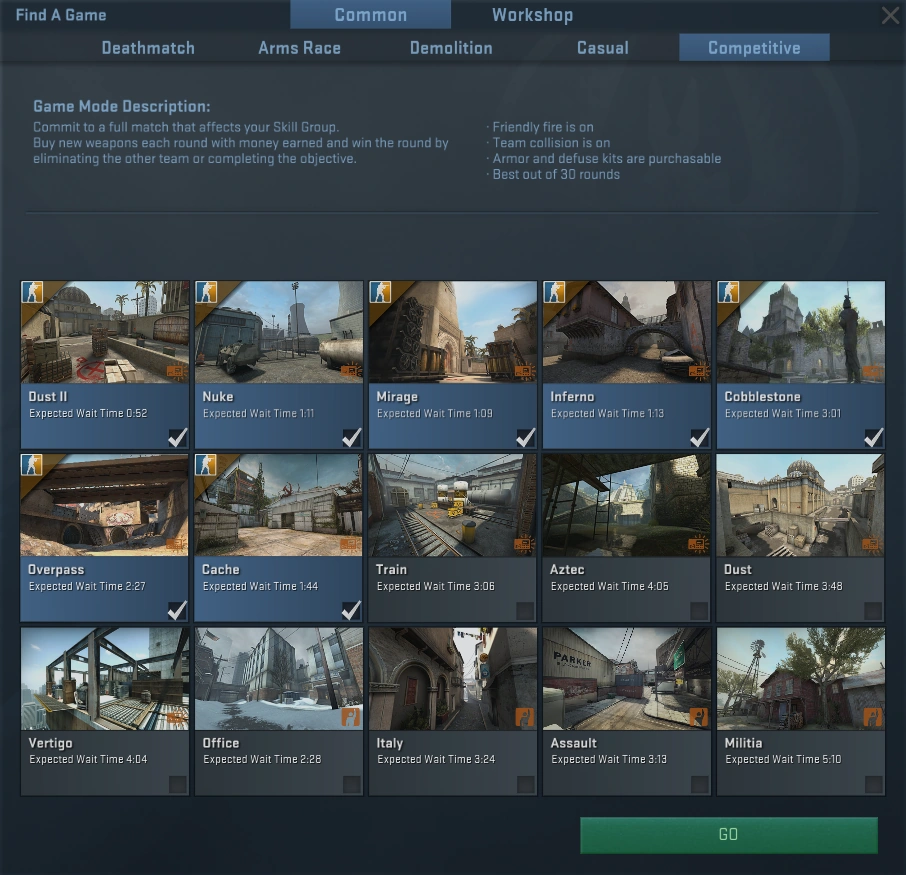Click the hostage icon on the Italy tile
The image size is (906, 875).
pyautogui.click(x=523, y=717)
